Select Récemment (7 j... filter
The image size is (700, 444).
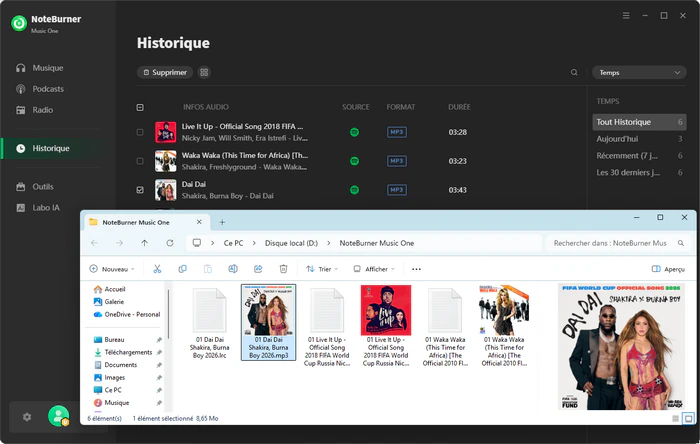(639, 156)
